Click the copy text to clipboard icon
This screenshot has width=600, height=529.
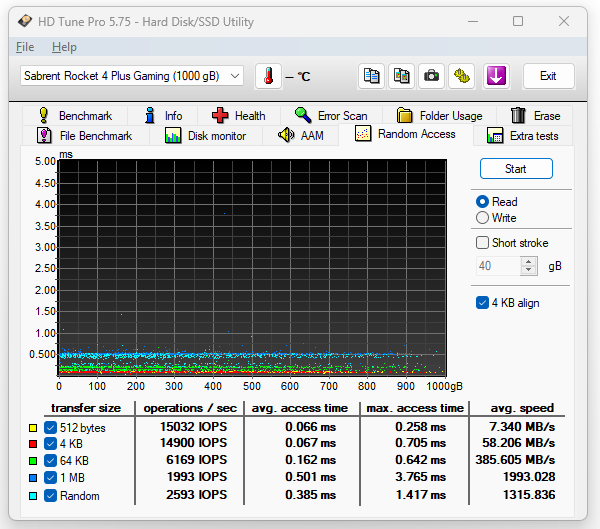tap(371, 76)
